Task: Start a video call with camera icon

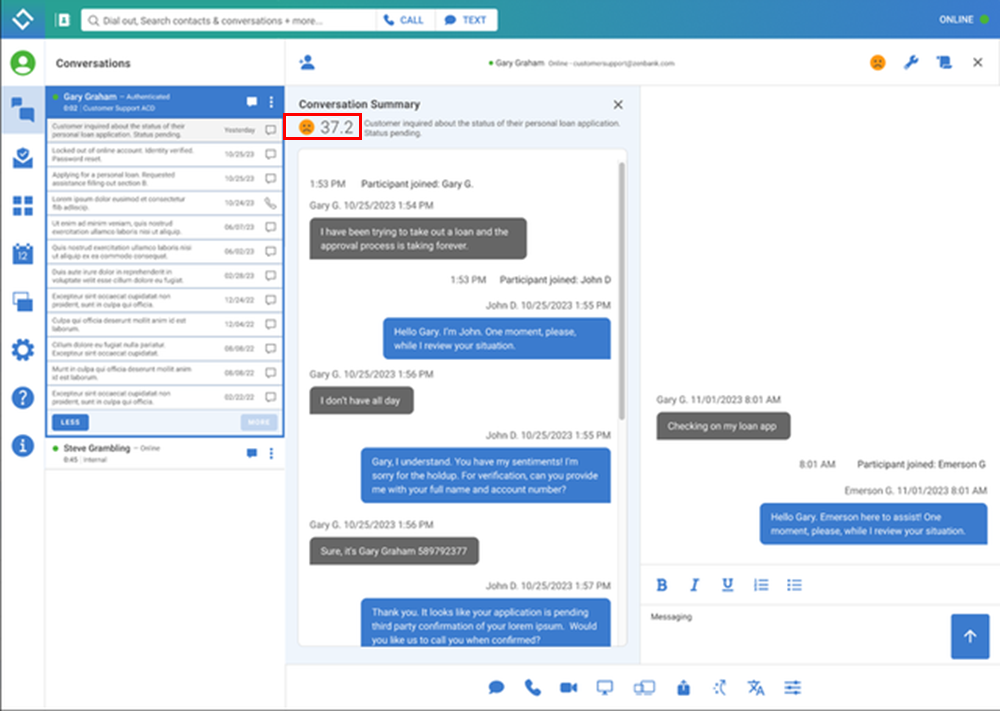Action: pyautogui.click(x=569, y=688)
